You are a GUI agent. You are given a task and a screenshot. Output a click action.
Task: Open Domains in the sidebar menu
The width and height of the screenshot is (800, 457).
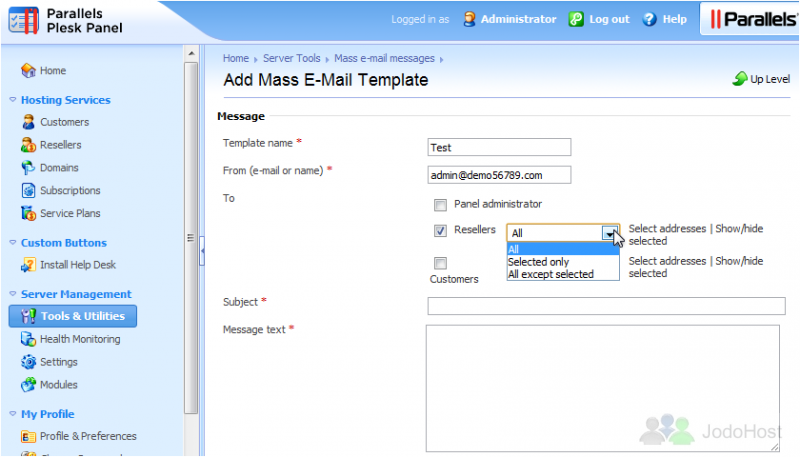[59, 168]
